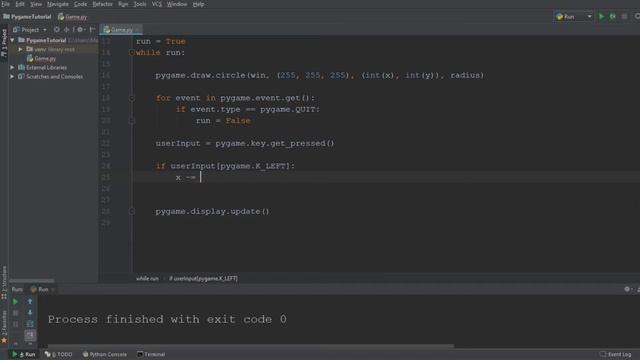The width and height of the screenshot is (640, 360).
Task: Click Game.py in the navigation breadcrumb
Action: point(73,17)
